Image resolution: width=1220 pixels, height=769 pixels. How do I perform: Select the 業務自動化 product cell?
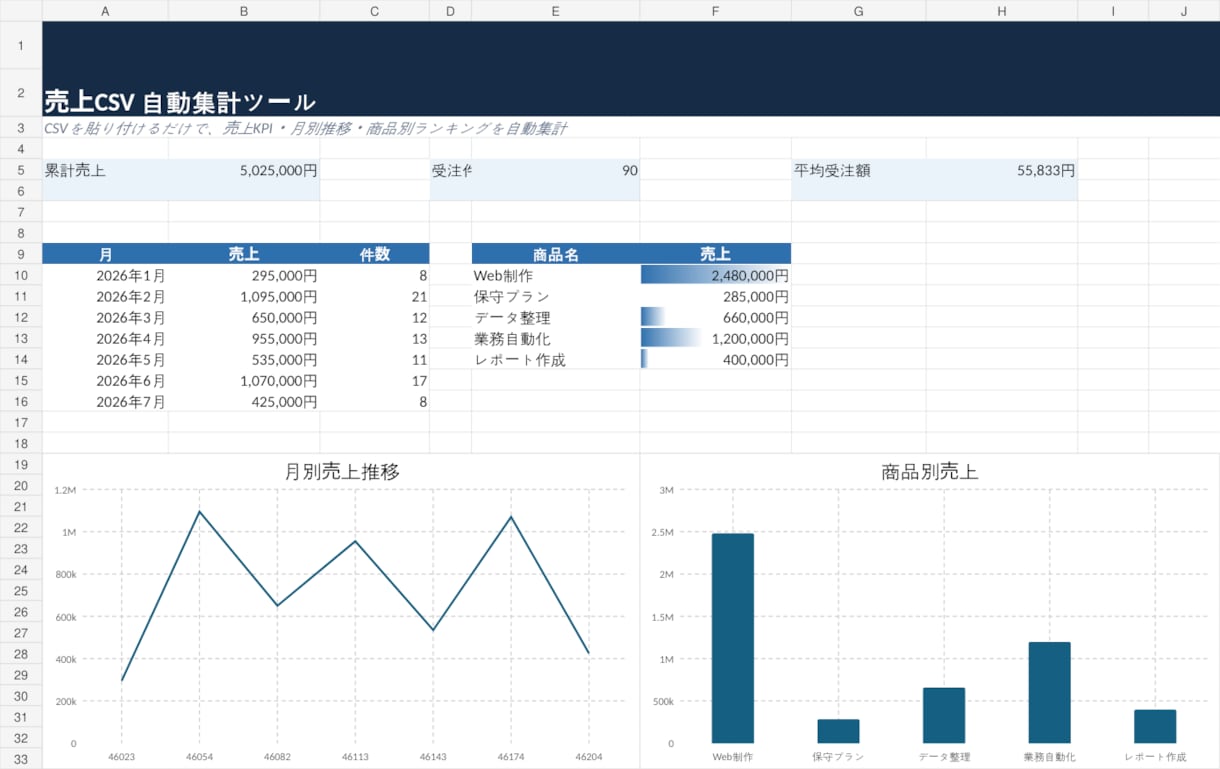[555, 338]
